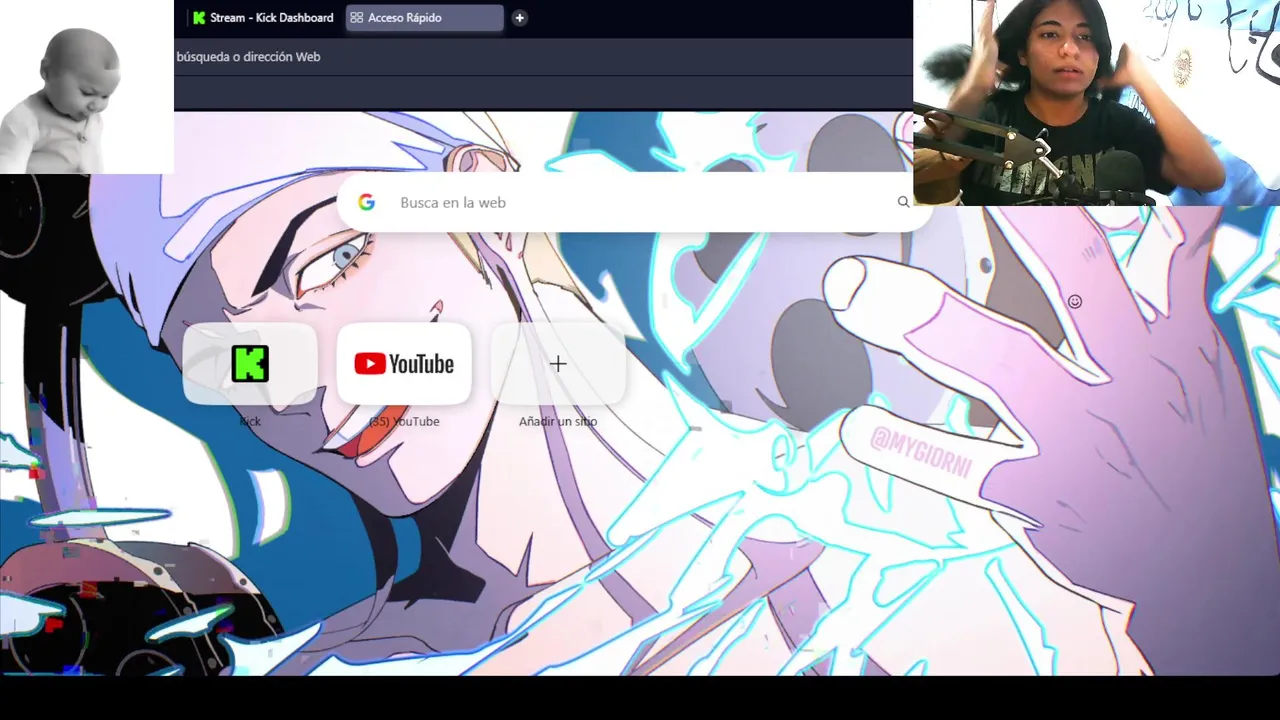Open the YouTube speed dial tile
Screen dimensions: 1280x720
404,364
